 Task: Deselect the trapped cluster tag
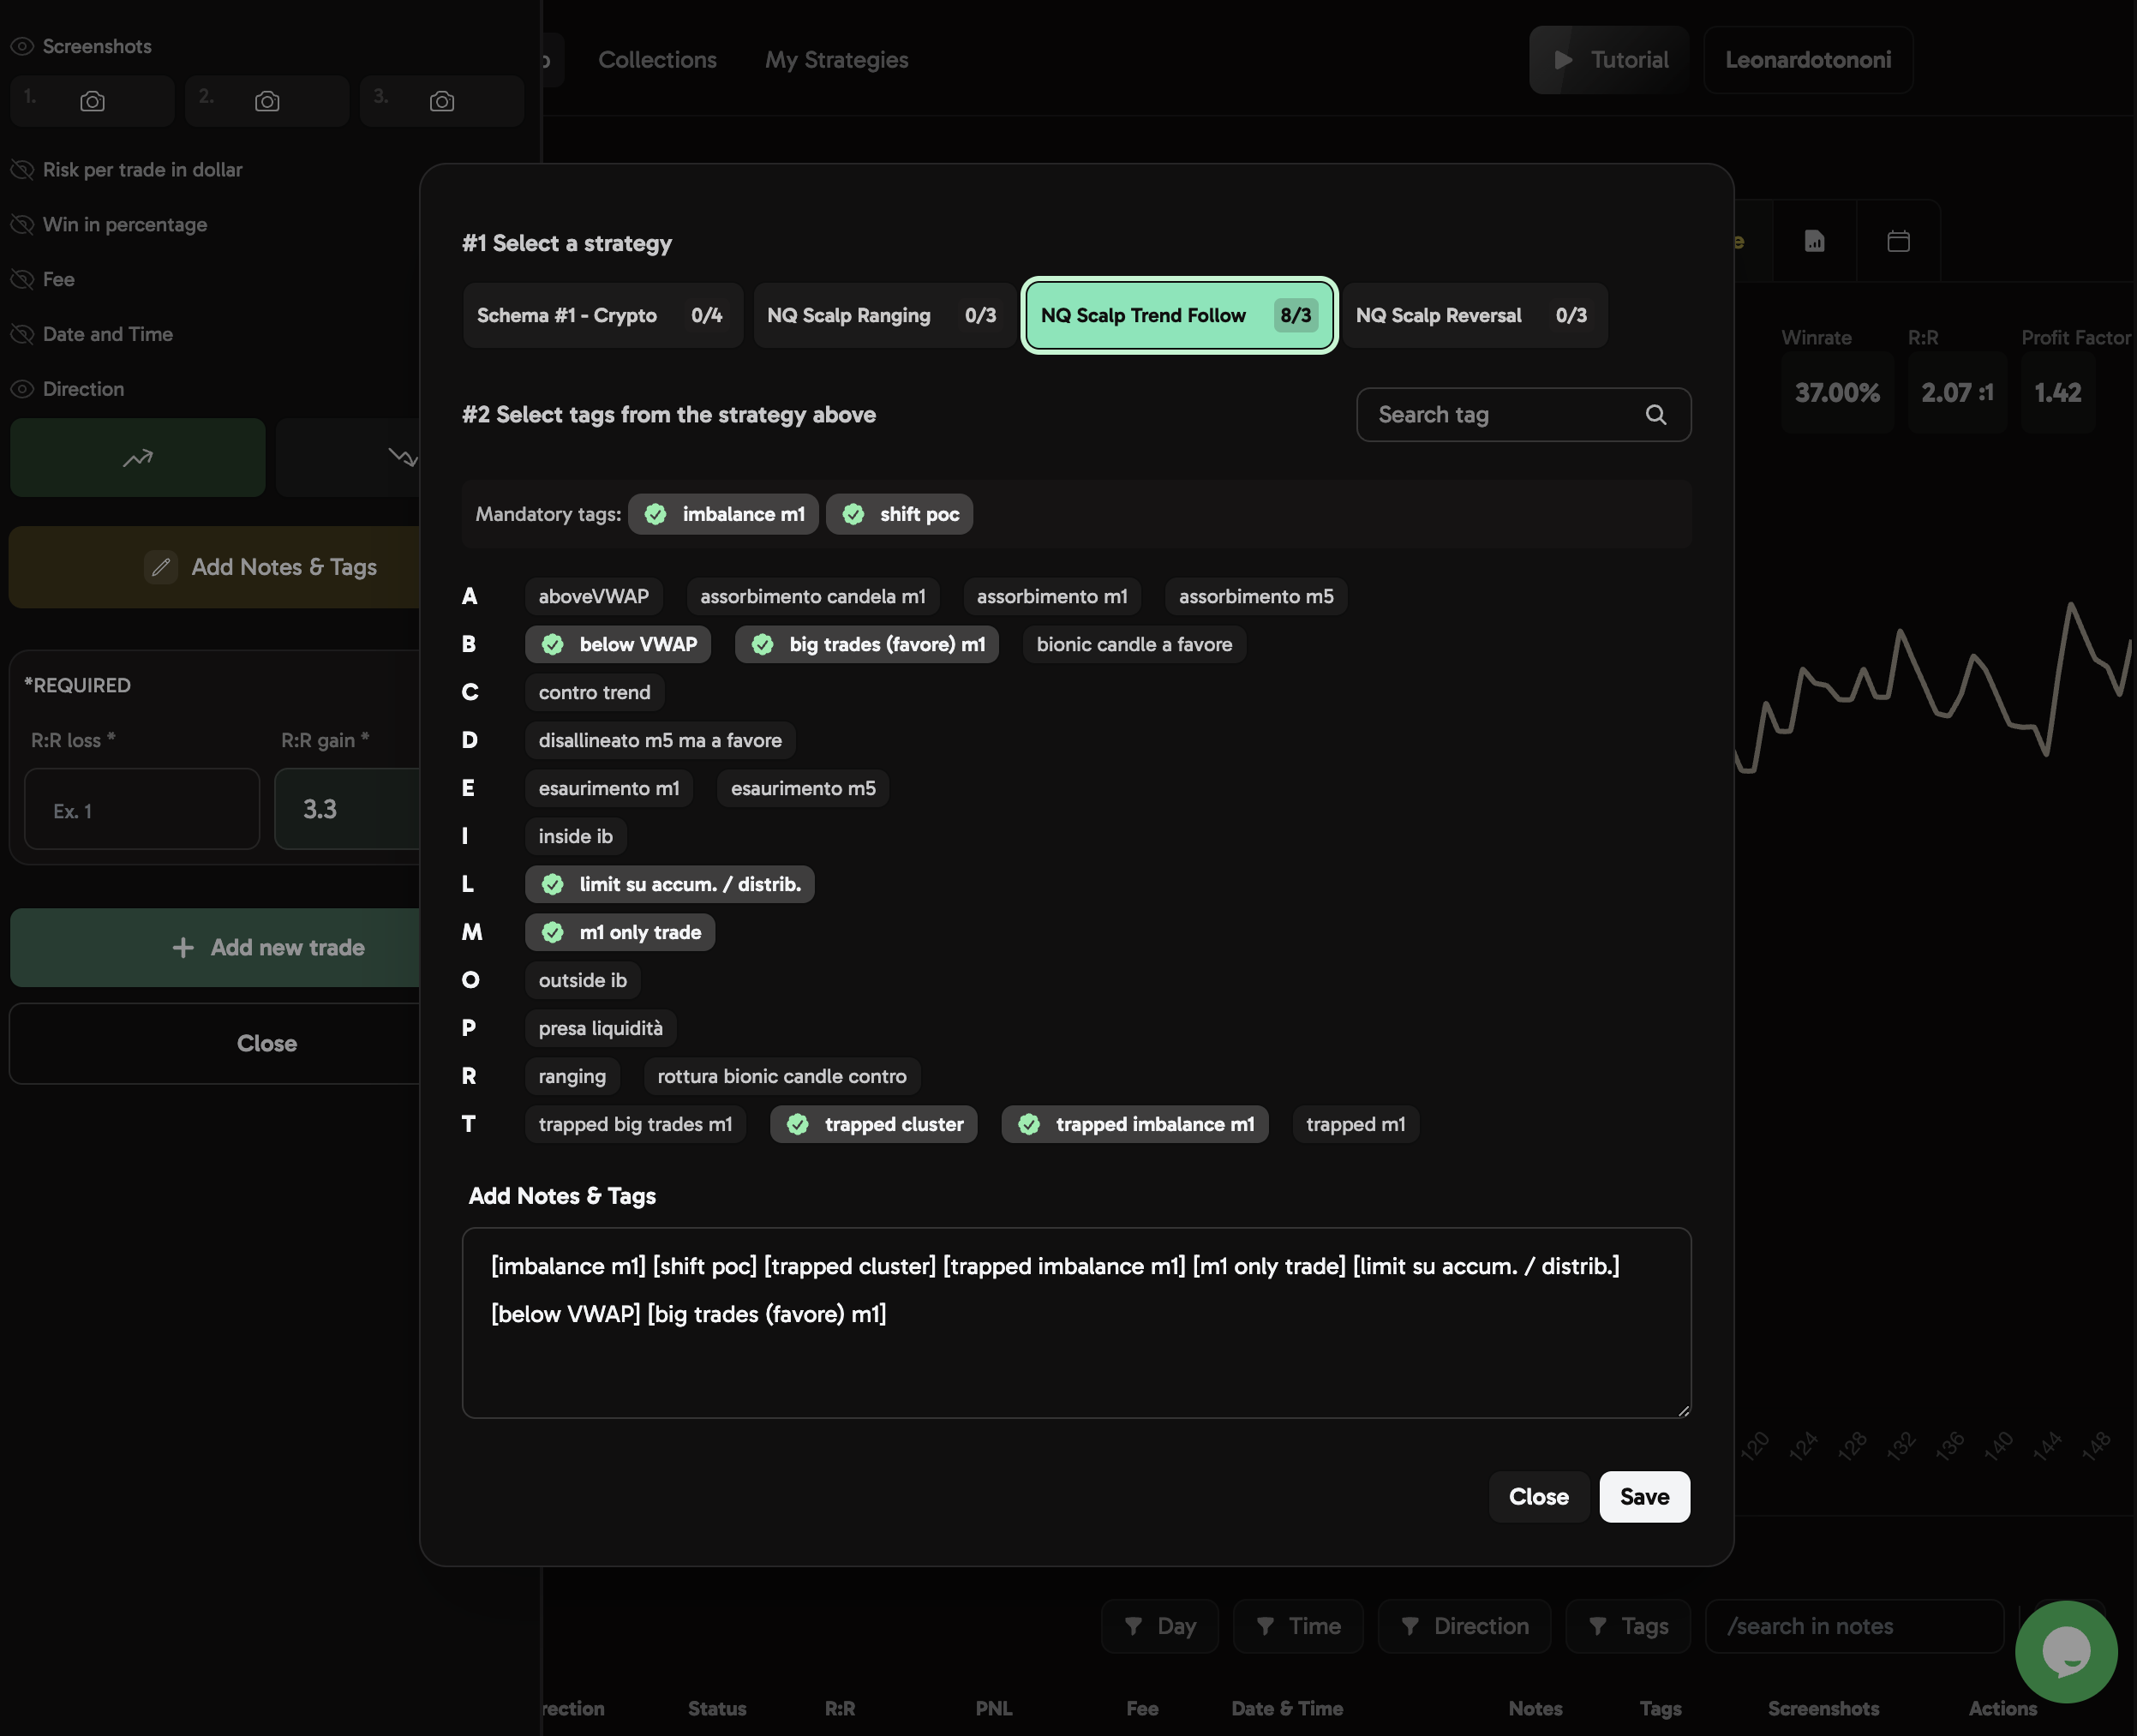pyautogui.click(x=874, y=1124)
